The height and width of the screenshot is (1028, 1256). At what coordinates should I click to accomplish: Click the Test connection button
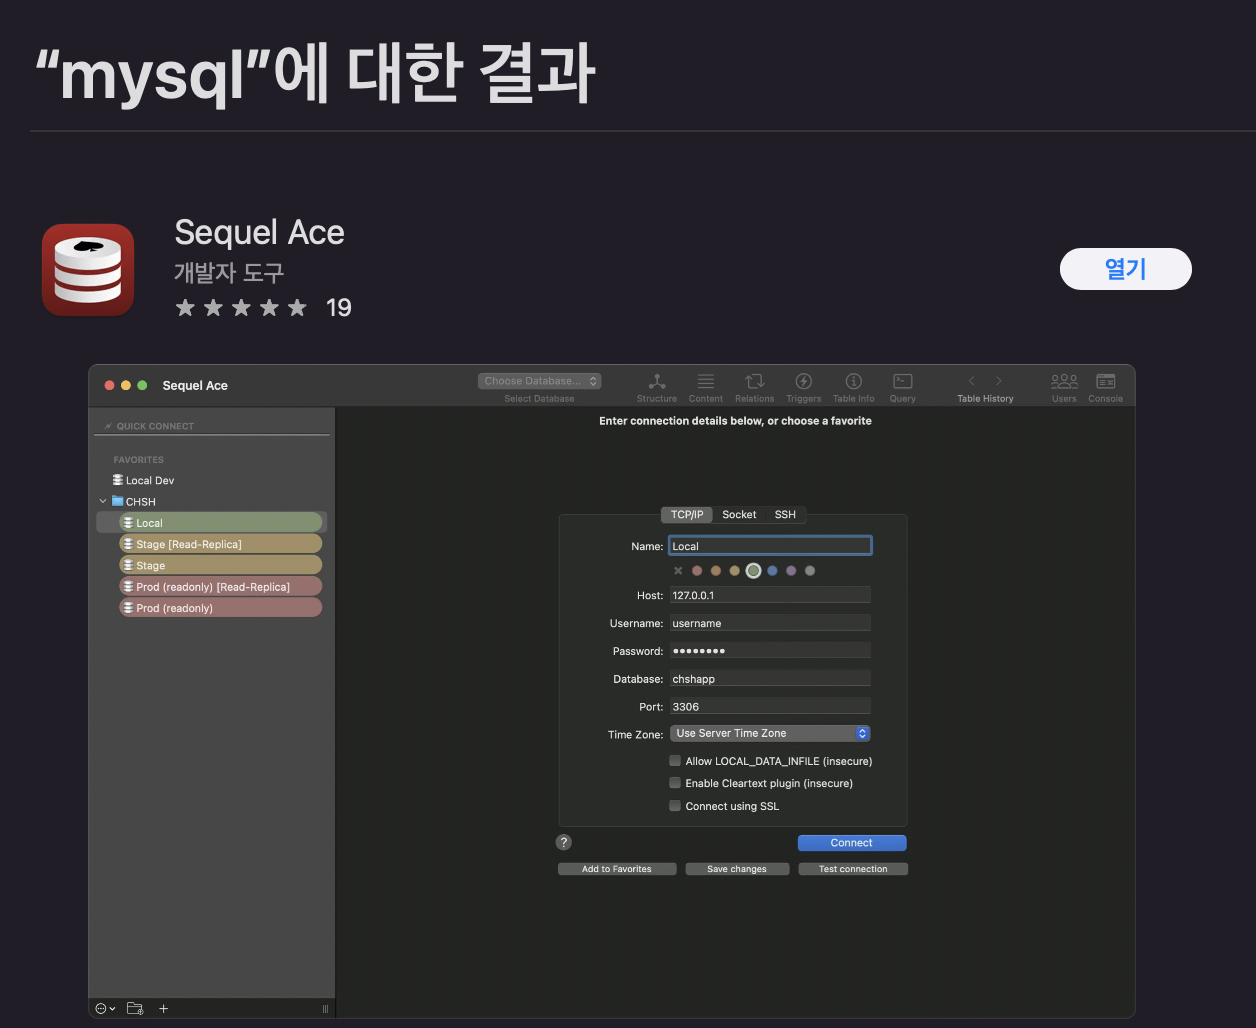point(853,869)
